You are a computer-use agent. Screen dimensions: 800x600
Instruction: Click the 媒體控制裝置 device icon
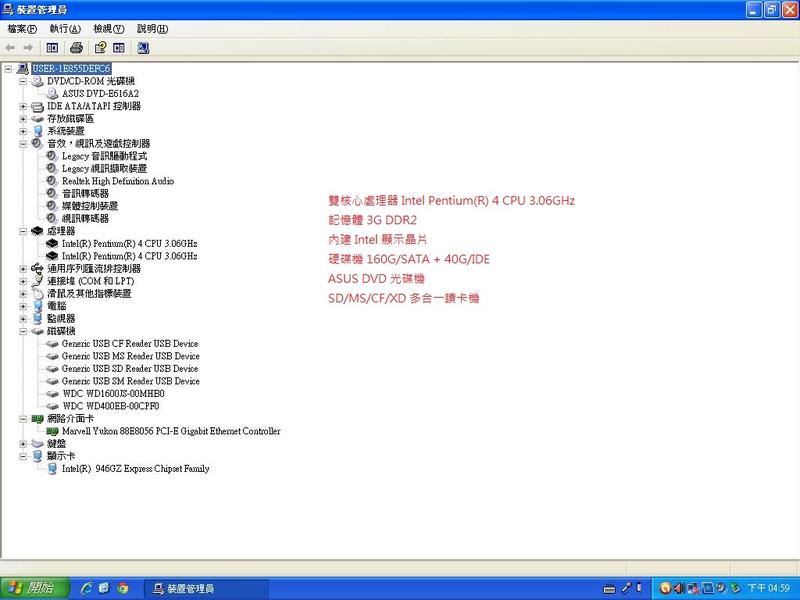coord(52,206)
